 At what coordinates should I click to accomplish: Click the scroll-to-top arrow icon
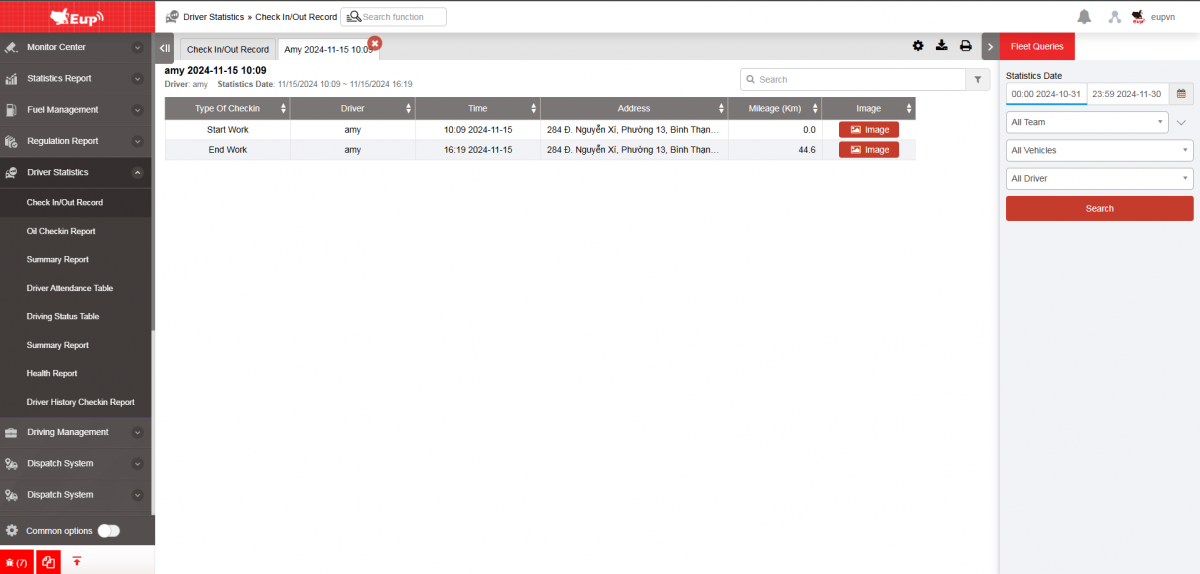(77, 562)
